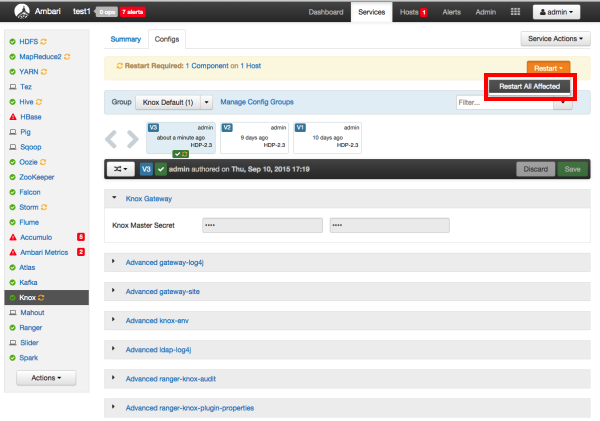600x421 pixels.
Task: Click the Discard button
Action: point(535,169)
